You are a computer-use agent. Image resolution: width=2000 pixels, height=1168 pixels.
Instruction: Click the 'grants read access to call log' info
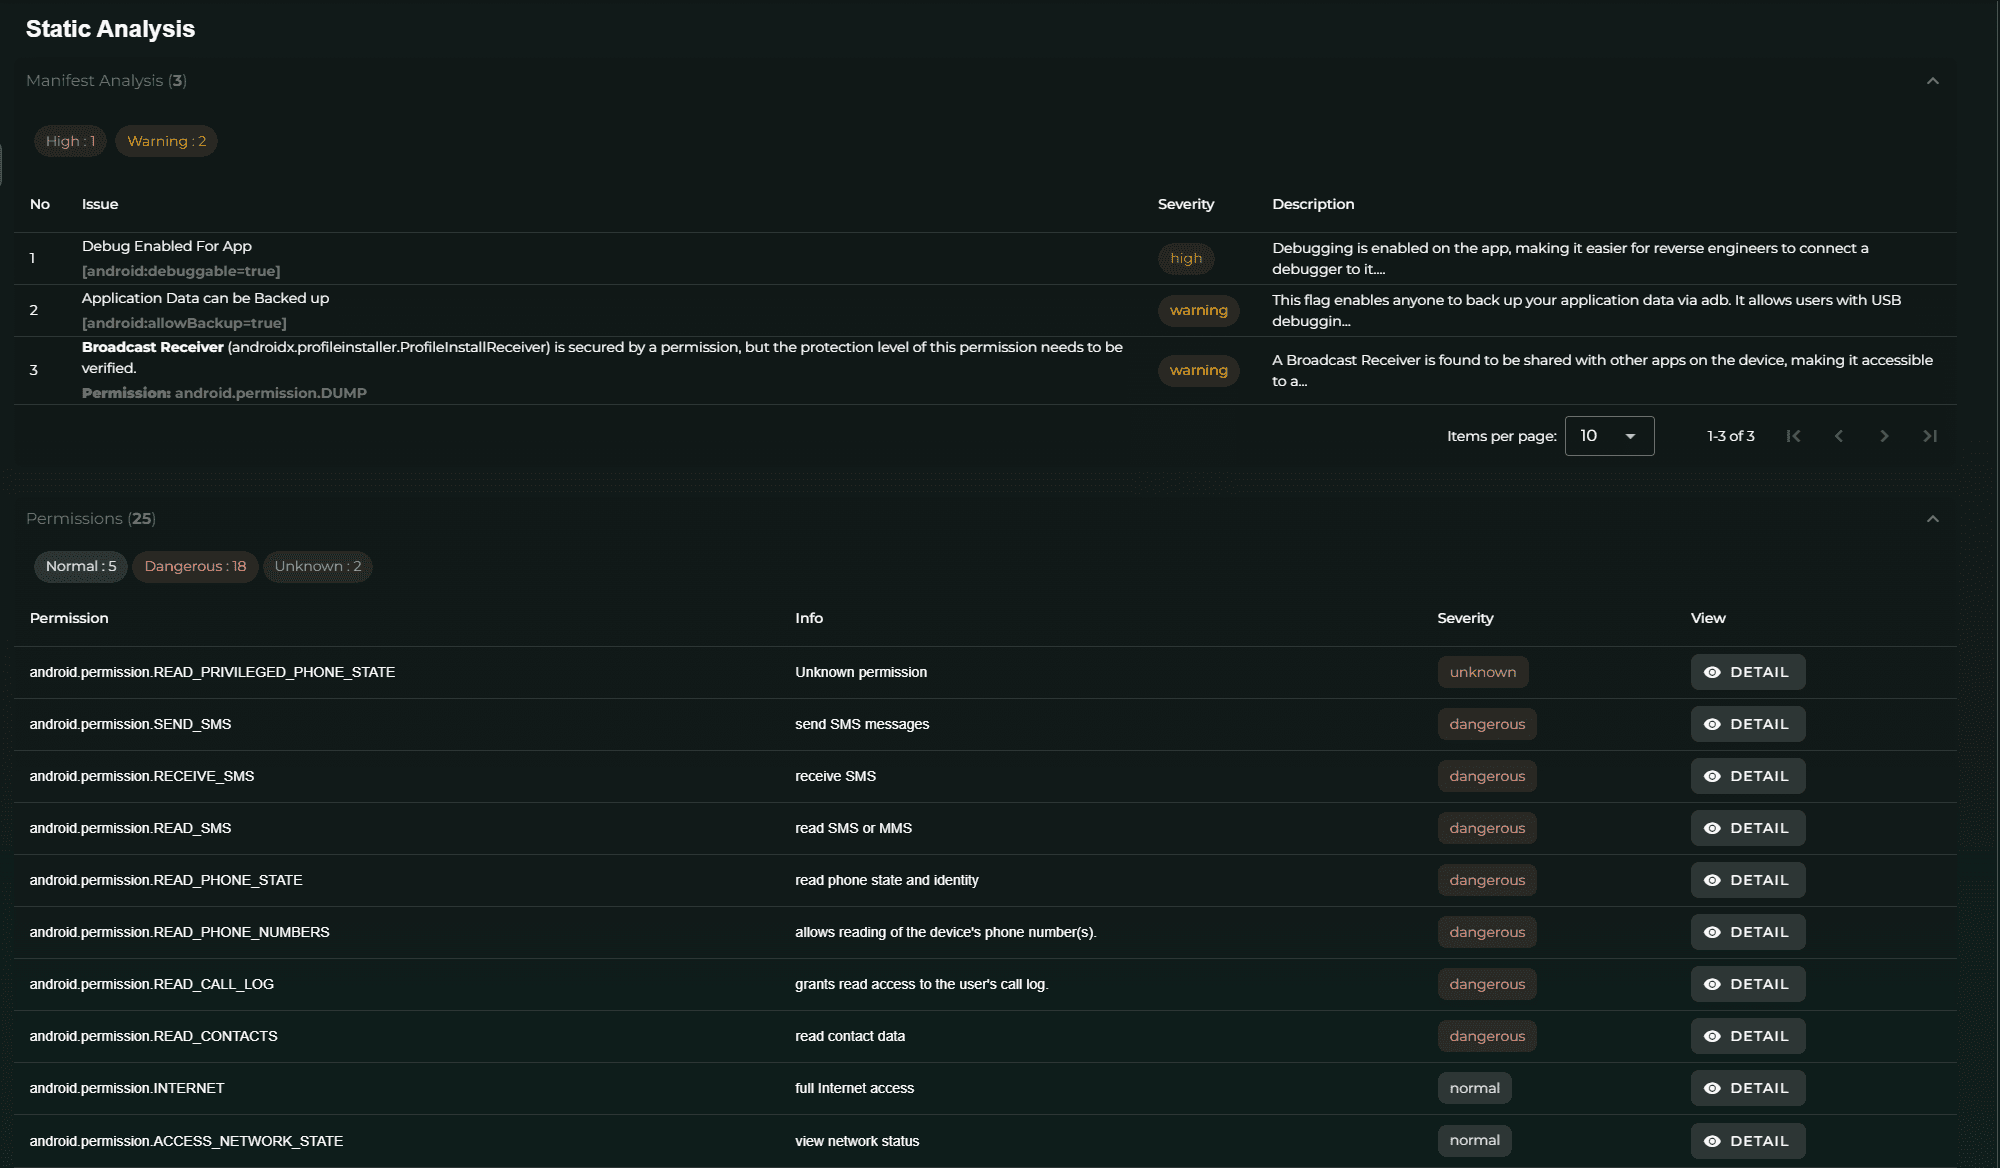click(922, 984)
